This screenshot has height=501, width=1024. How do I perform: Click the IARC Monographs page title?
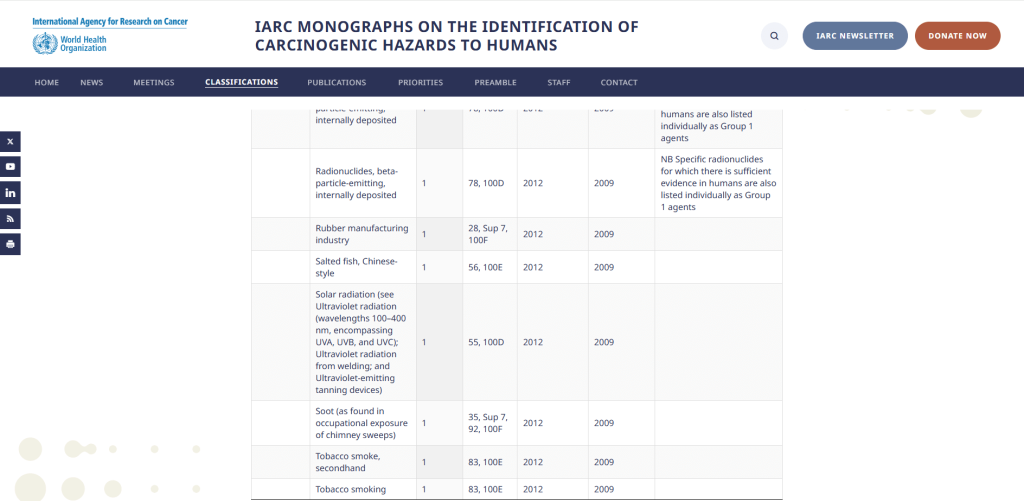pos(446,36)
